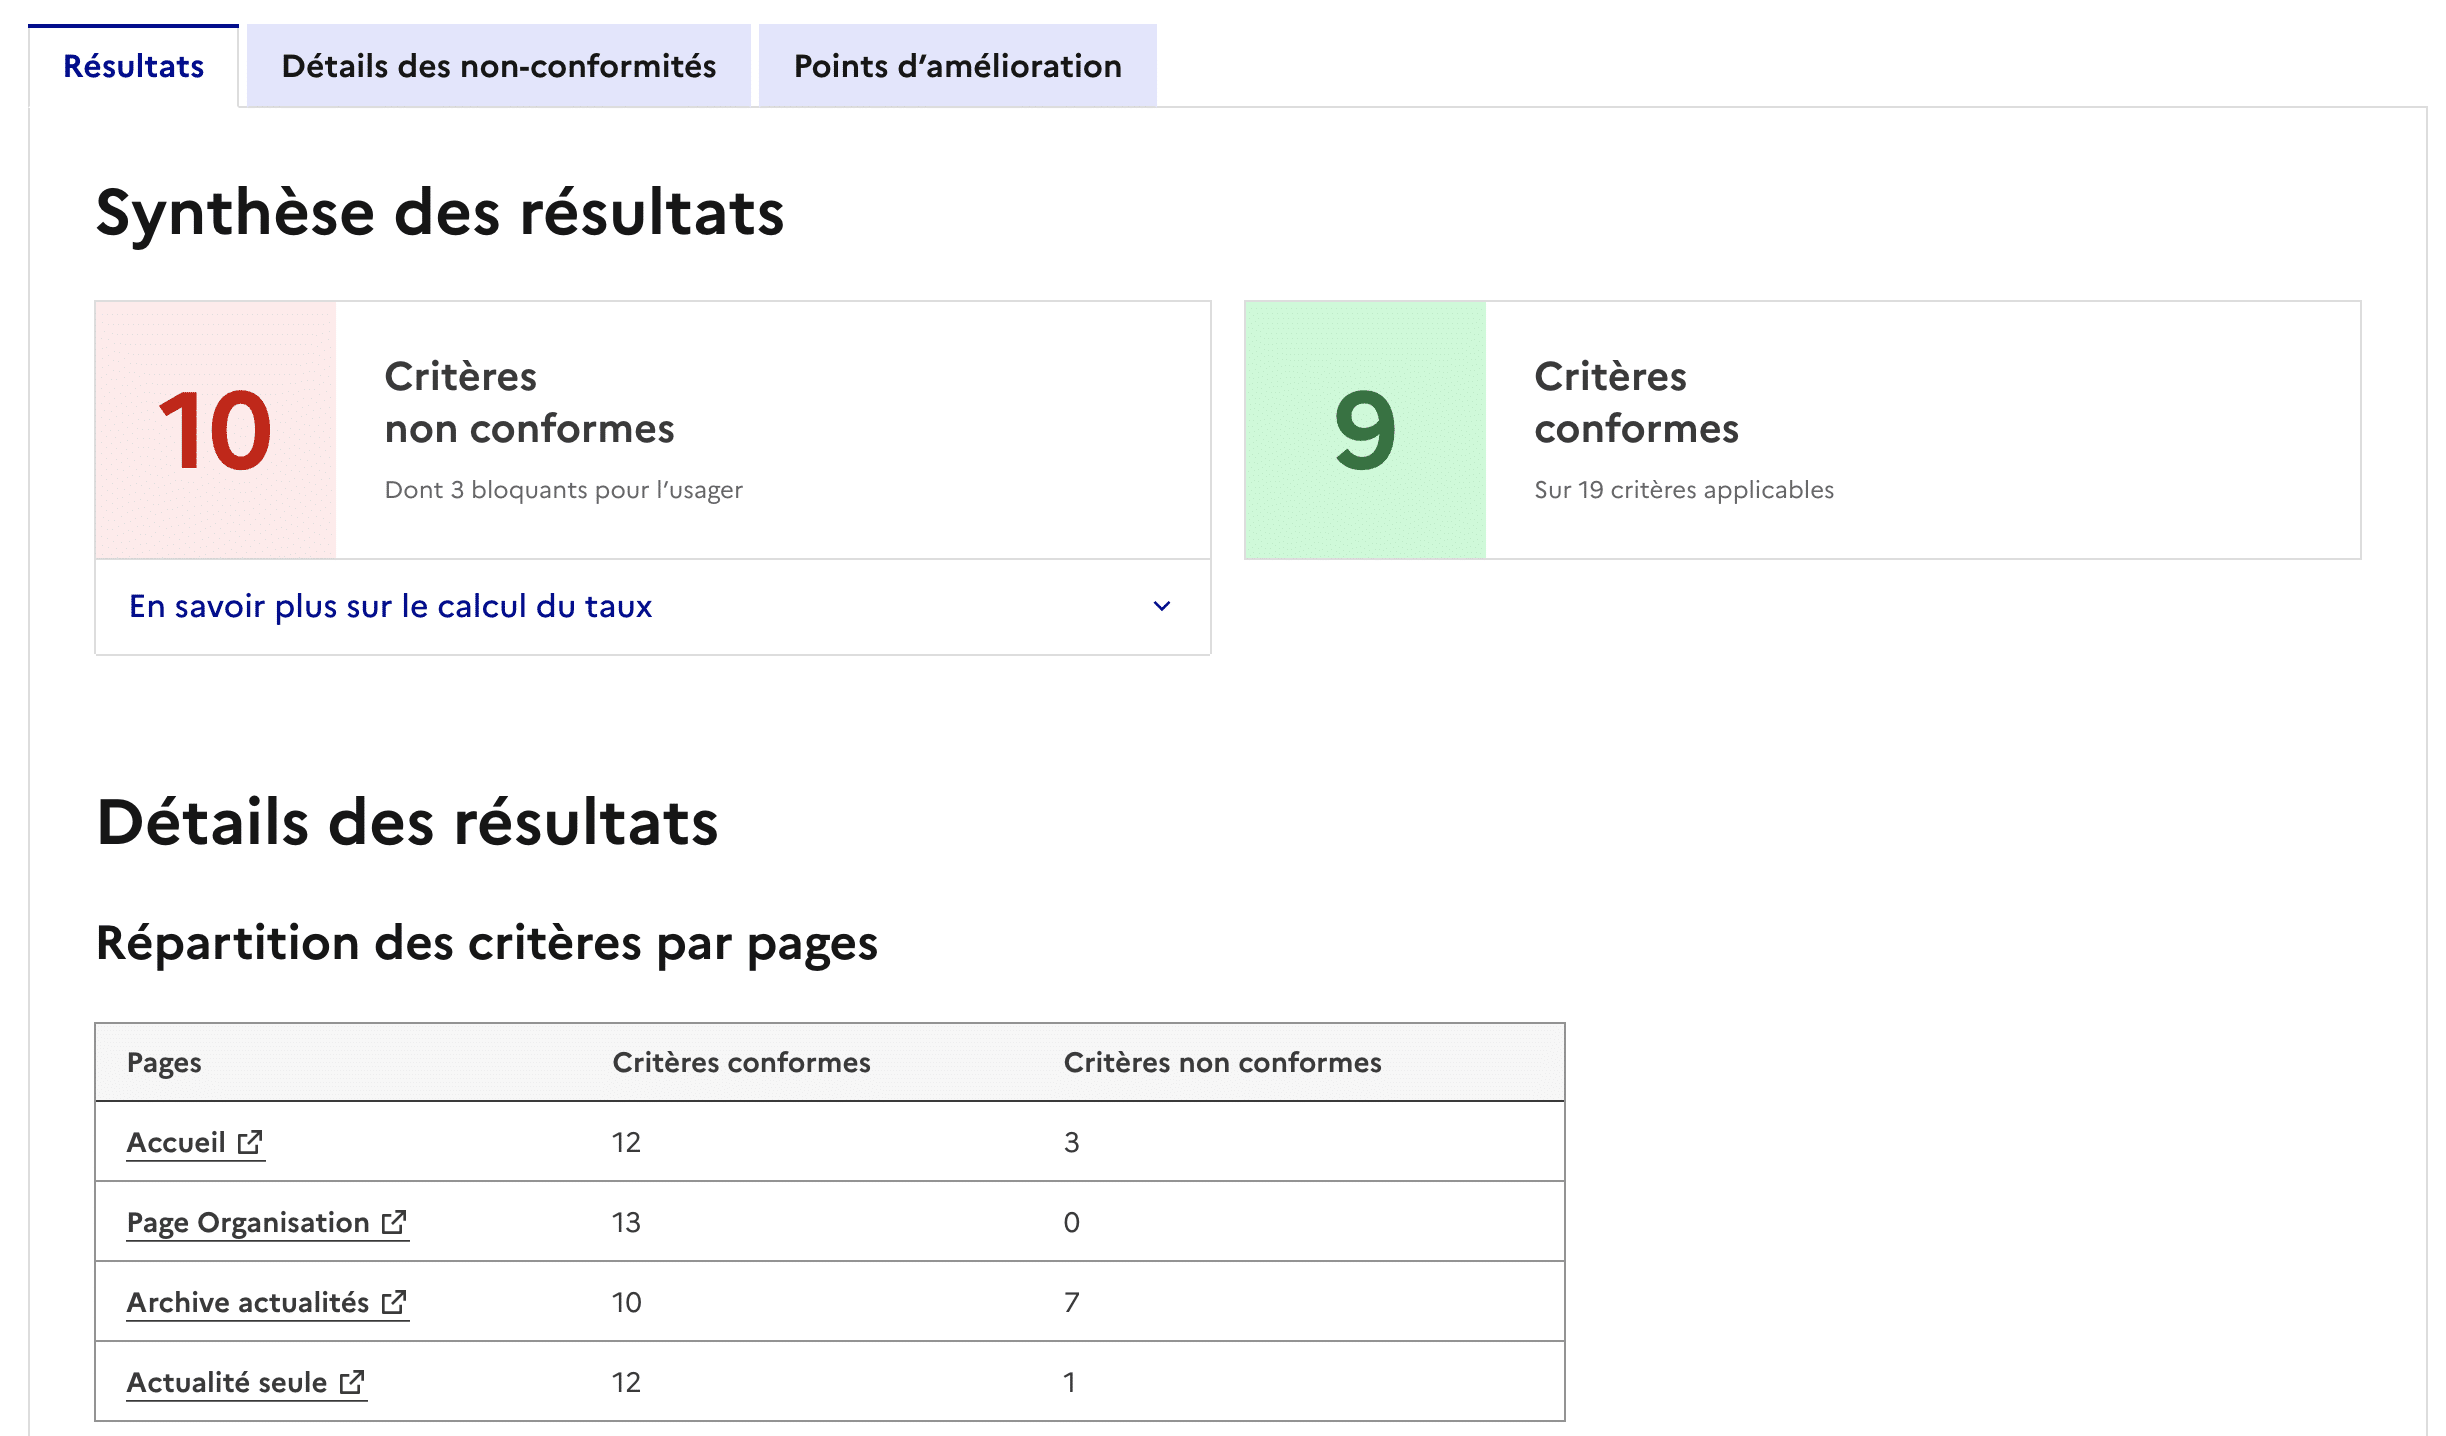Click external link icon next to Accueil
Viewport: 2446px width, 1436px height.
250,1142
